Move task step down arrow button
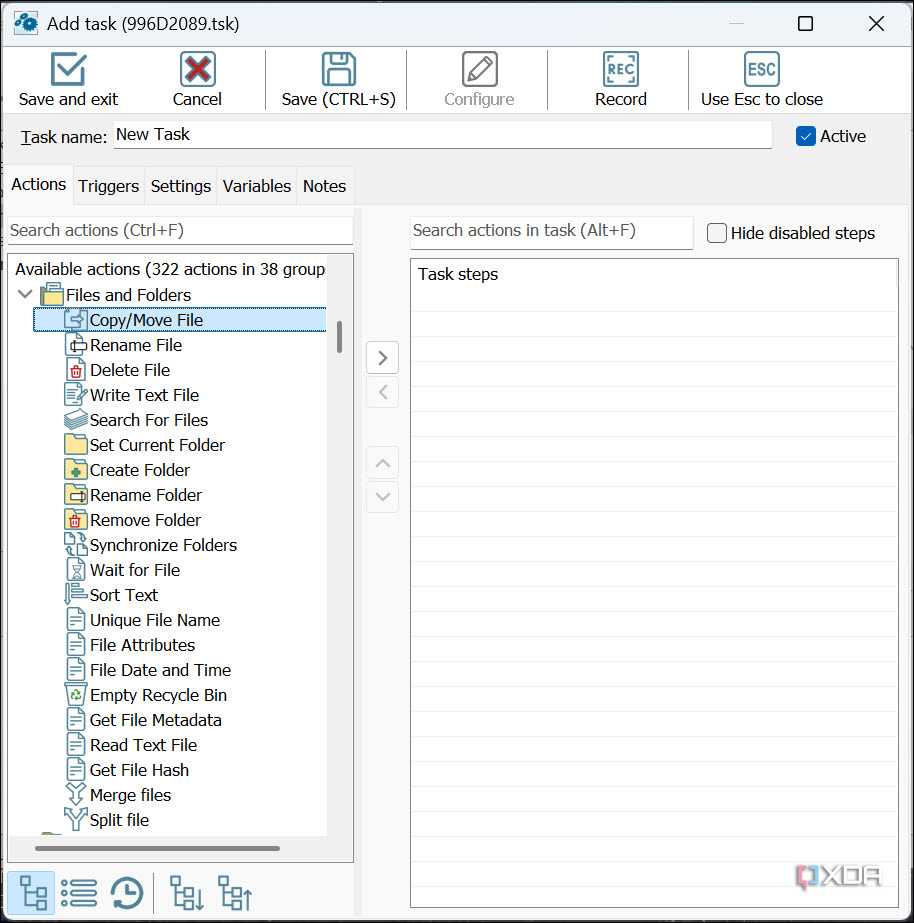 click(383, 497)
